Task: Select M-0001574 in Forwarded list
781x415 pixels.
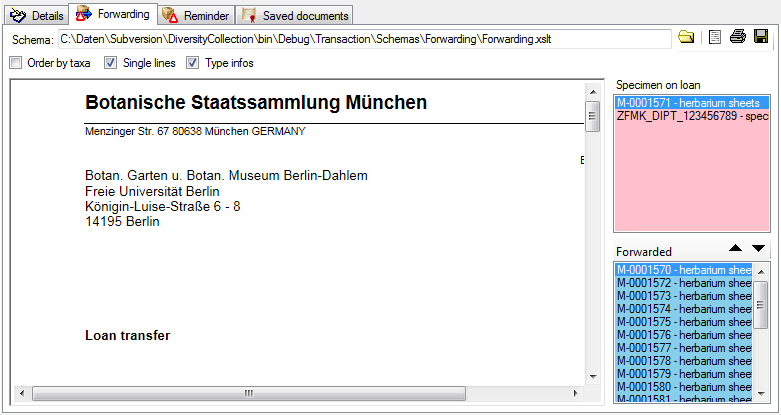Action: pyautogui.click(x=684, y=309)
